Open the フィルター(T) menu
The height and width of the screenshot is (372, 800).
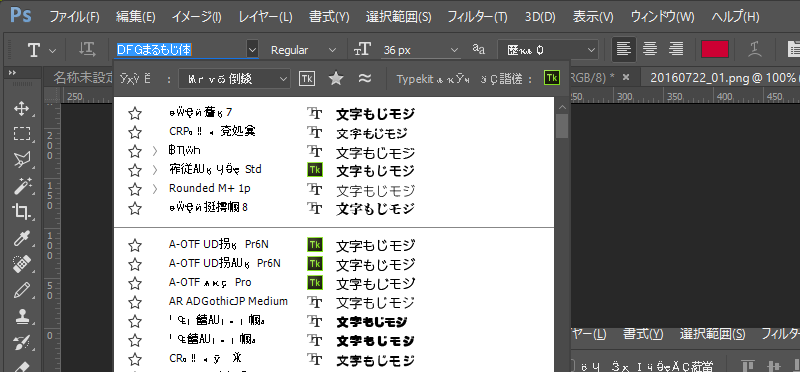coord(478,17)
